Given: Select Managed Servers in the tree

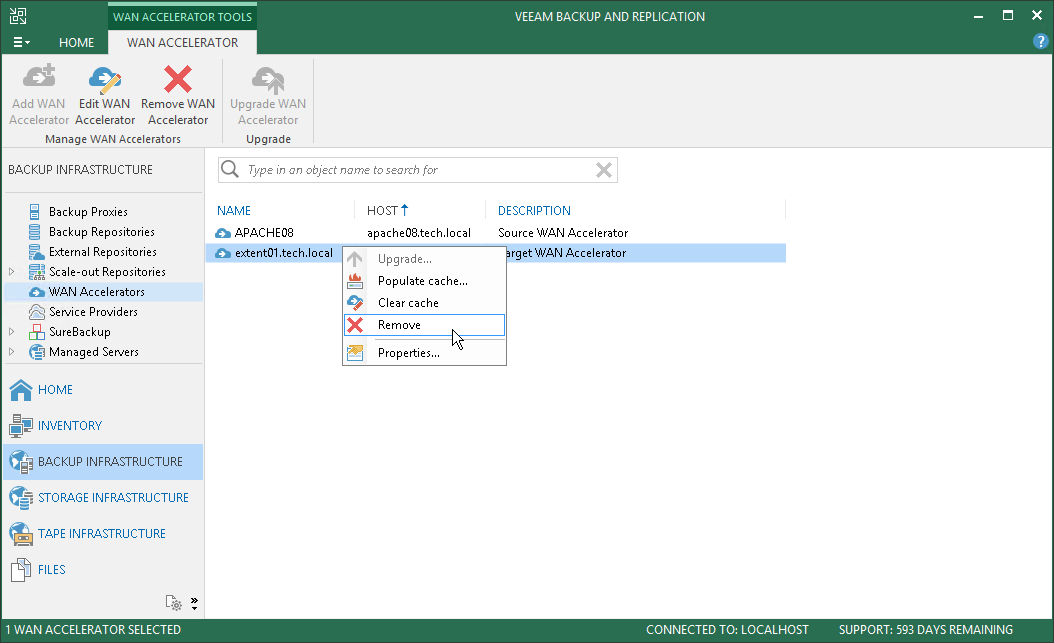Looking at the screenshot, I should click(x=93, y=352).
